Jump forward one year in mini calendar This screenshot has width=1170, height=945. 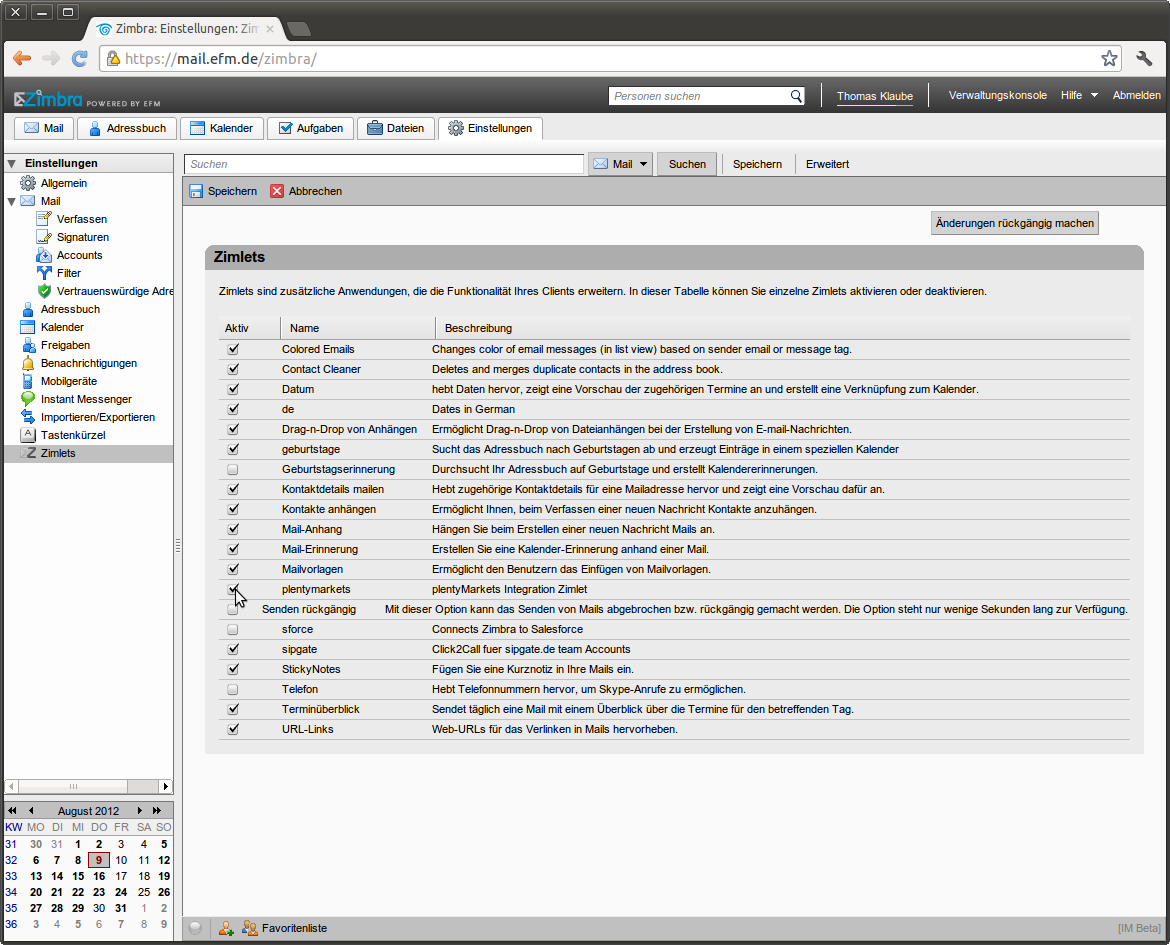coord(157,811)
